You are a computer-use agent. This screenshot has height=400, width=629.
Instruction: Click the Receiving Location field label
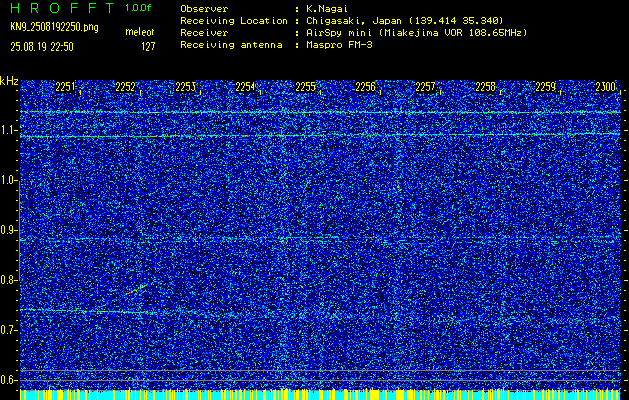234,20
